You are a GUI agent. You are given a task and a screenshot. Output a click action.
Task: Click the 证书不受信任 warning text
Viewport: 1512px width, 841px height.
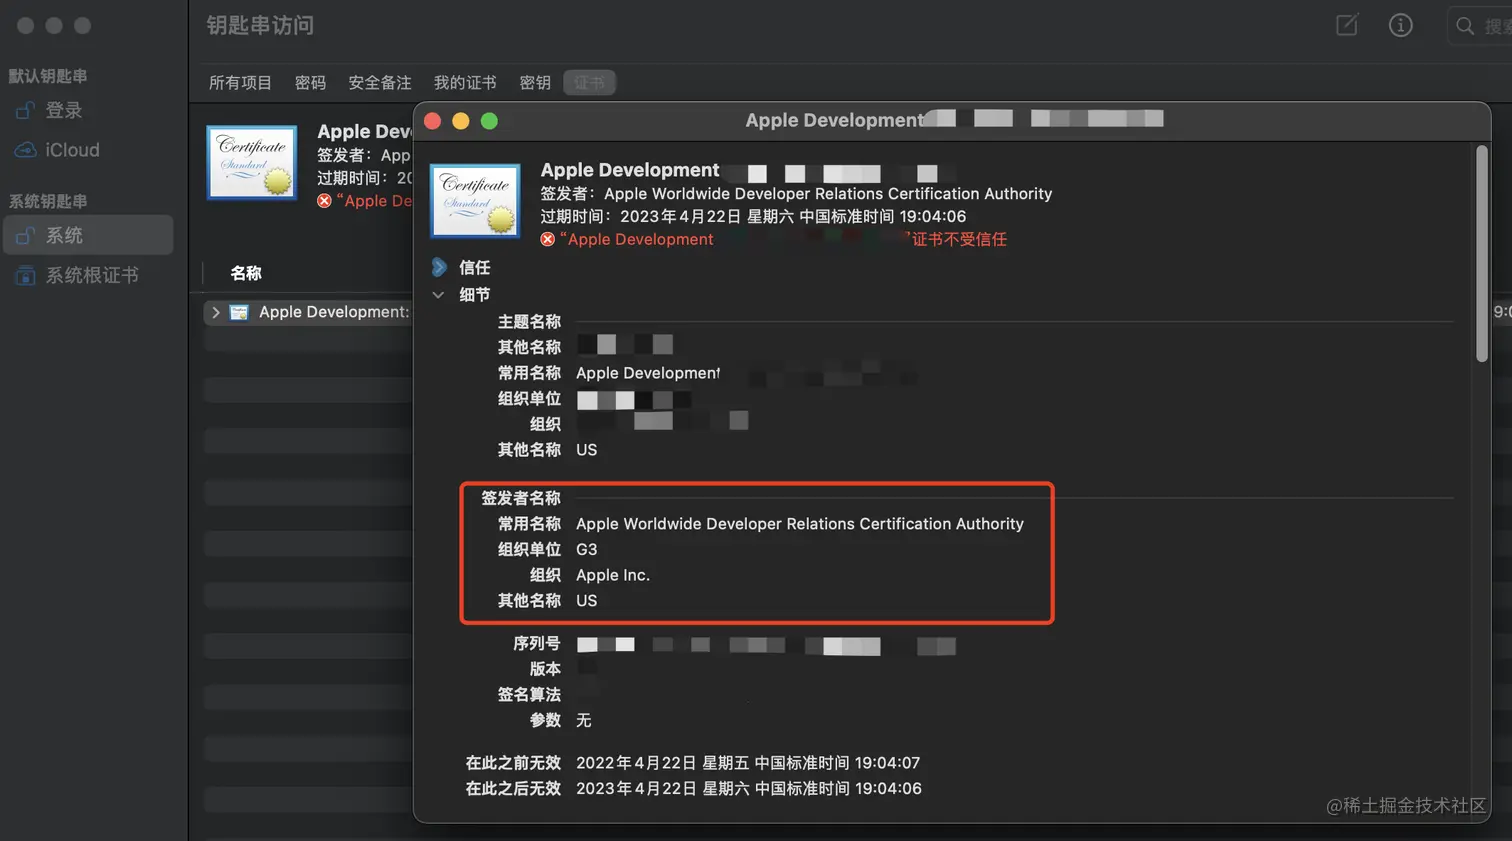pos(958,239)
